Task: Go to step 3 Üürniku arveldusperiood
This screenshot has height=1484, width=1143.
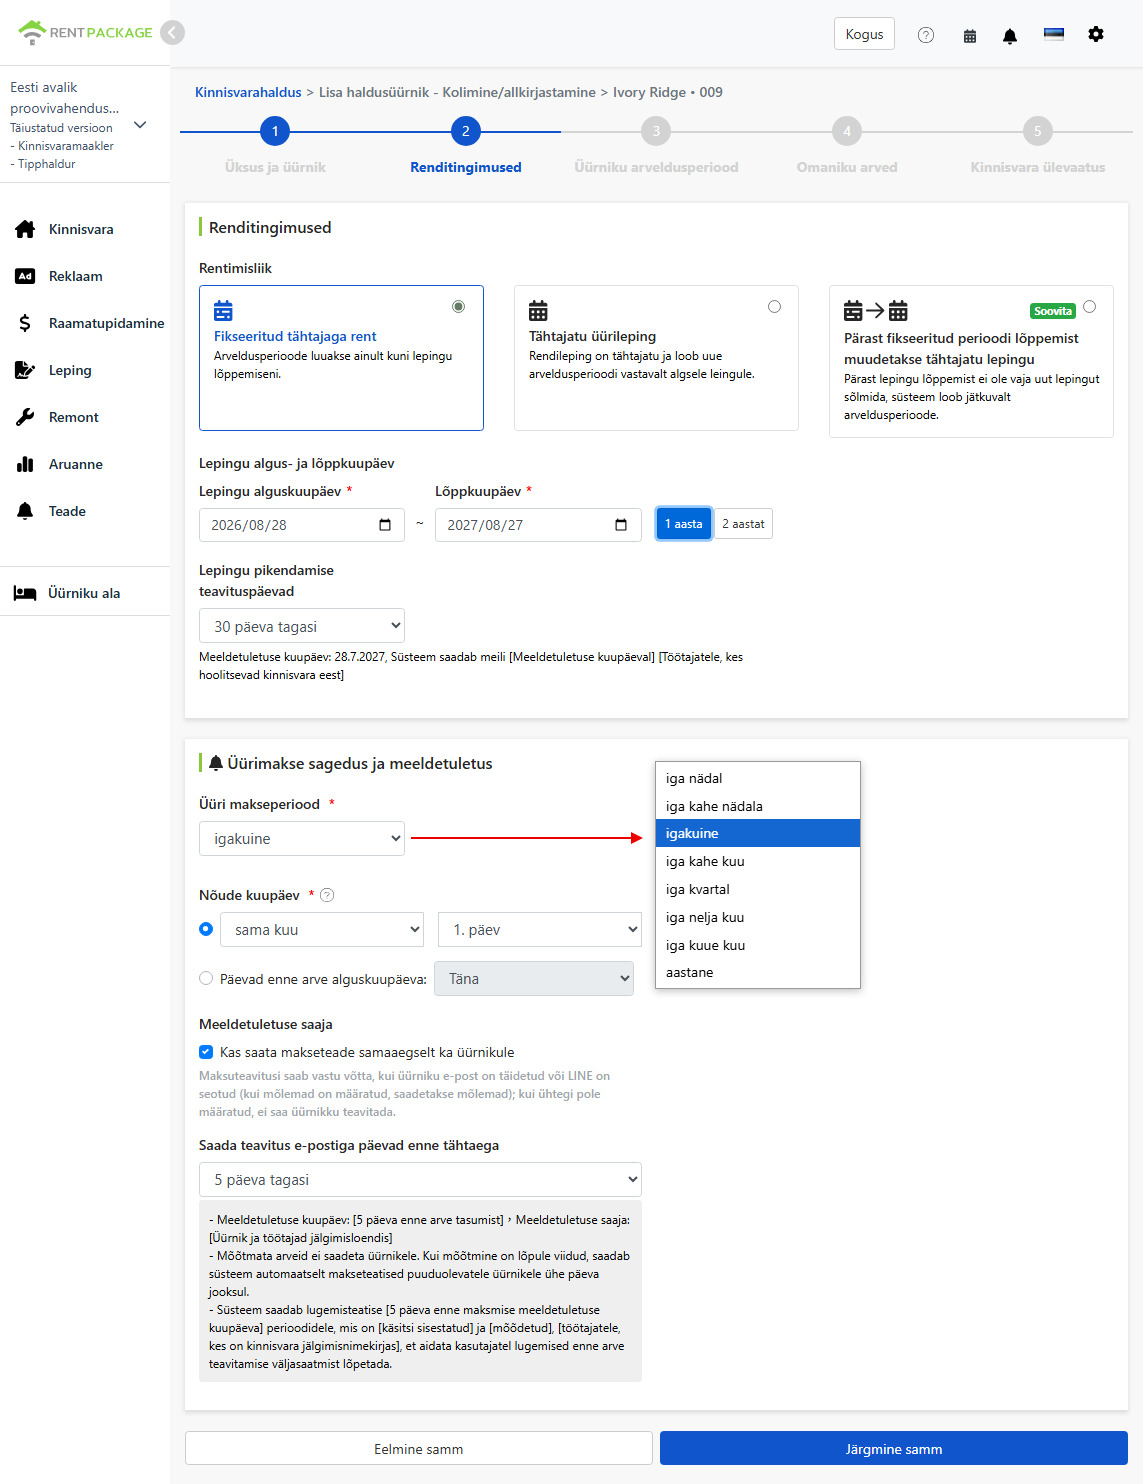Action: click(656, 131)
